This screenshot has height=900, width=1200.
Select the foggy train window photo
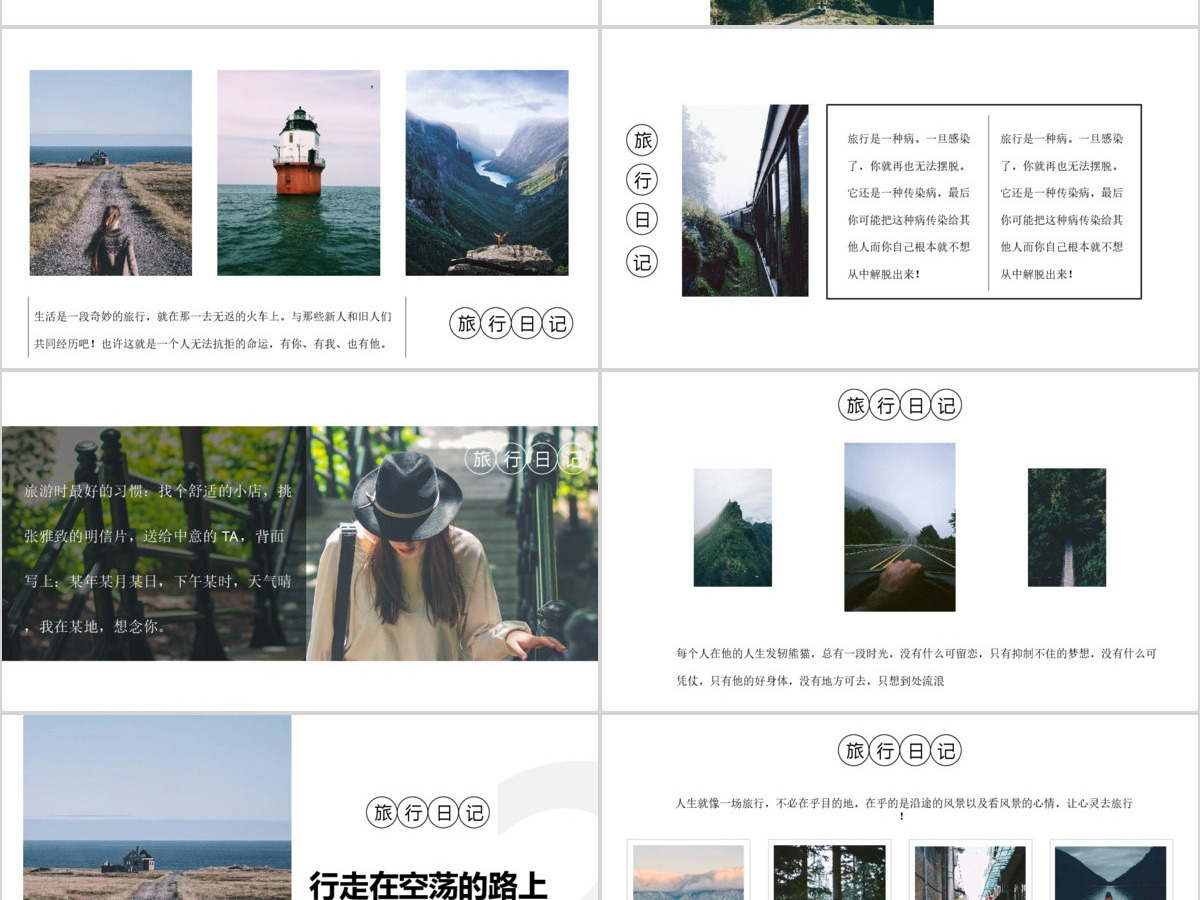click(x=745, y=200)
